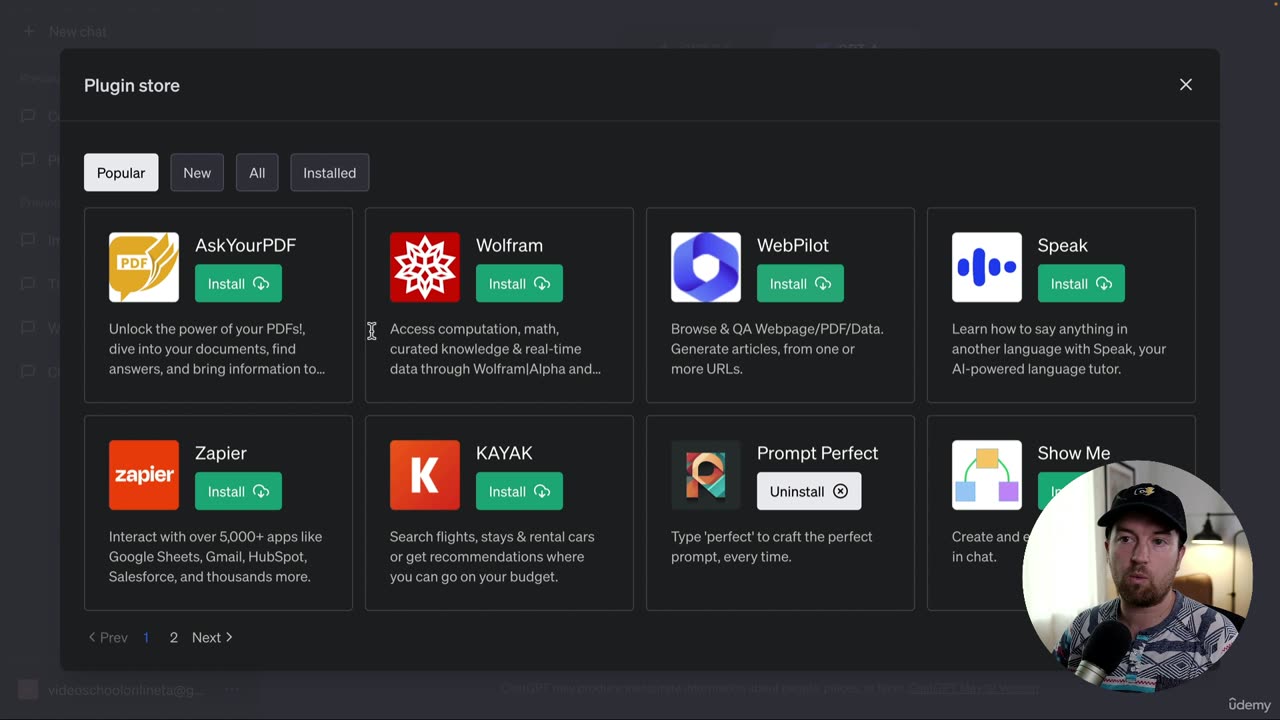
Task: Click the 'Interact with over 5,000+ apps' description
Action: 215,557
